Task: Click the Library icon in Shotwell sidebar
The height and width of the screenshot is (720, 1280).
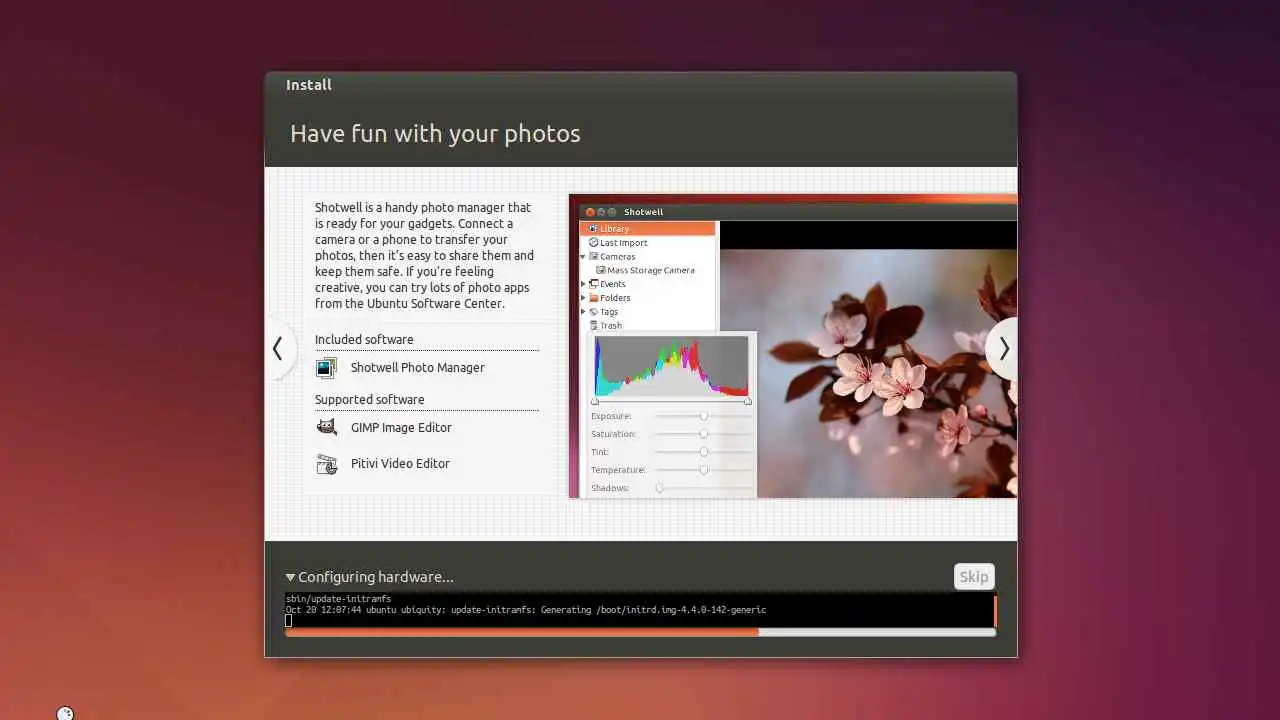Action: (593, 229)
